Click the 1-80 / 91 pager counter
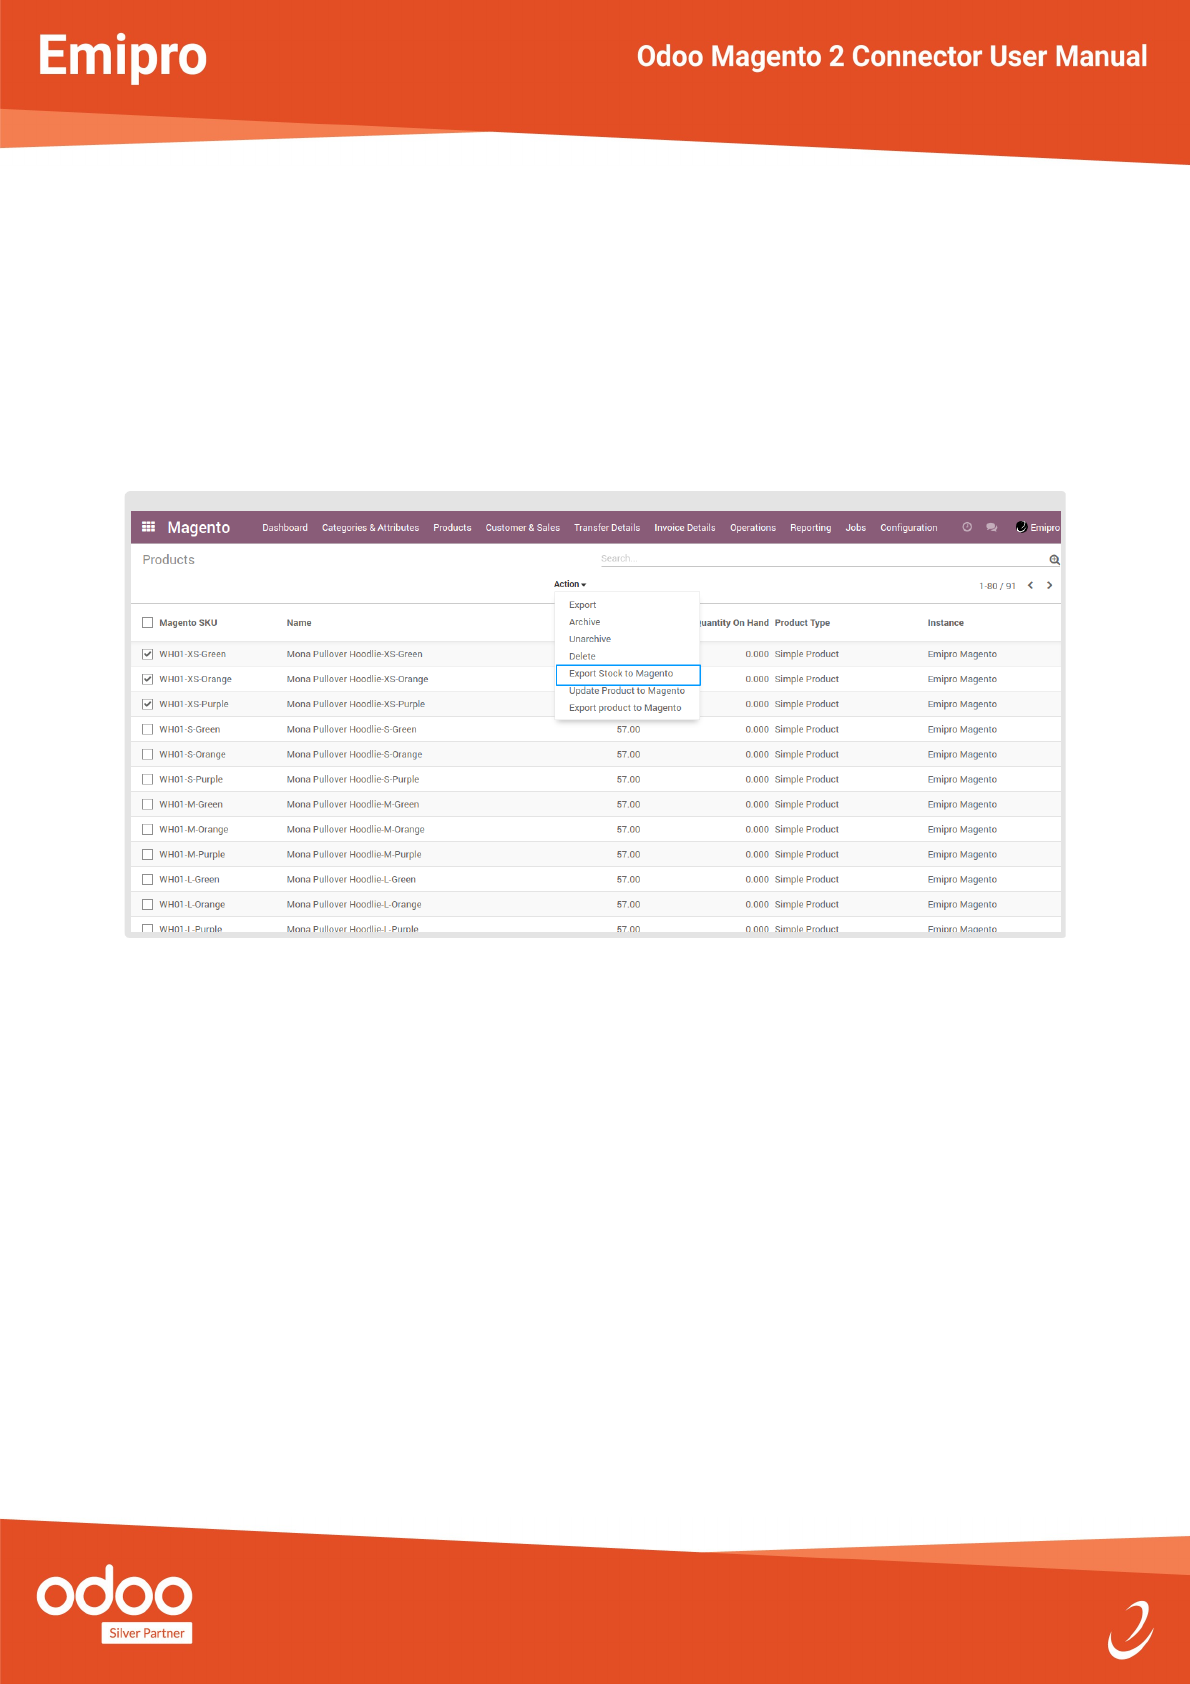 point(997,586)
